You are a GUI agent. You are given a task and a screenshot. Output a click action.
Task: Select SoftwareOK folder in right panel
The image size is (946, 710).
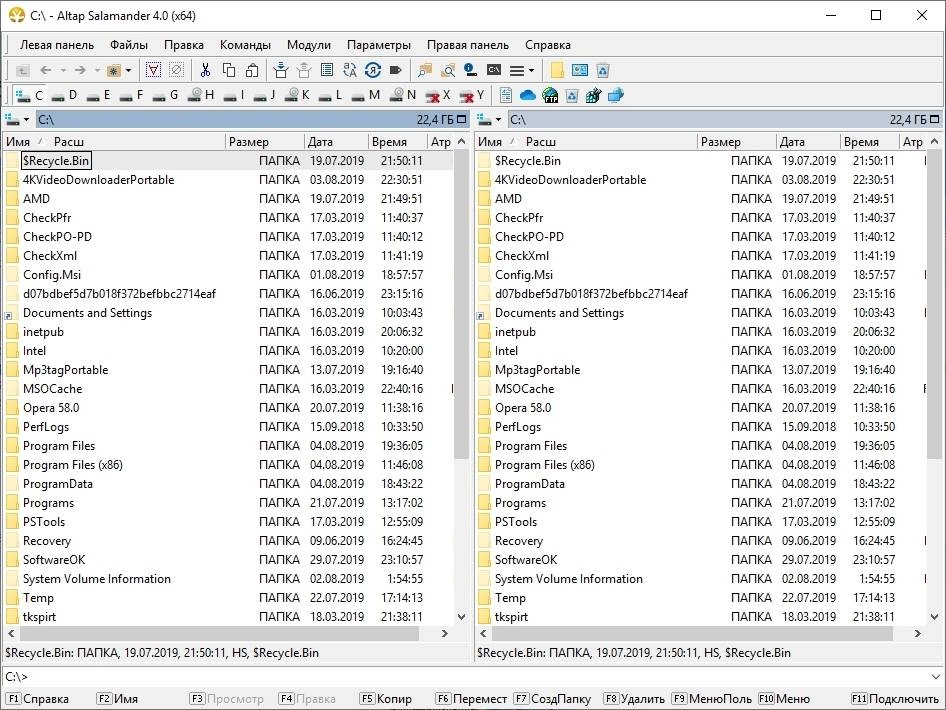525,560
